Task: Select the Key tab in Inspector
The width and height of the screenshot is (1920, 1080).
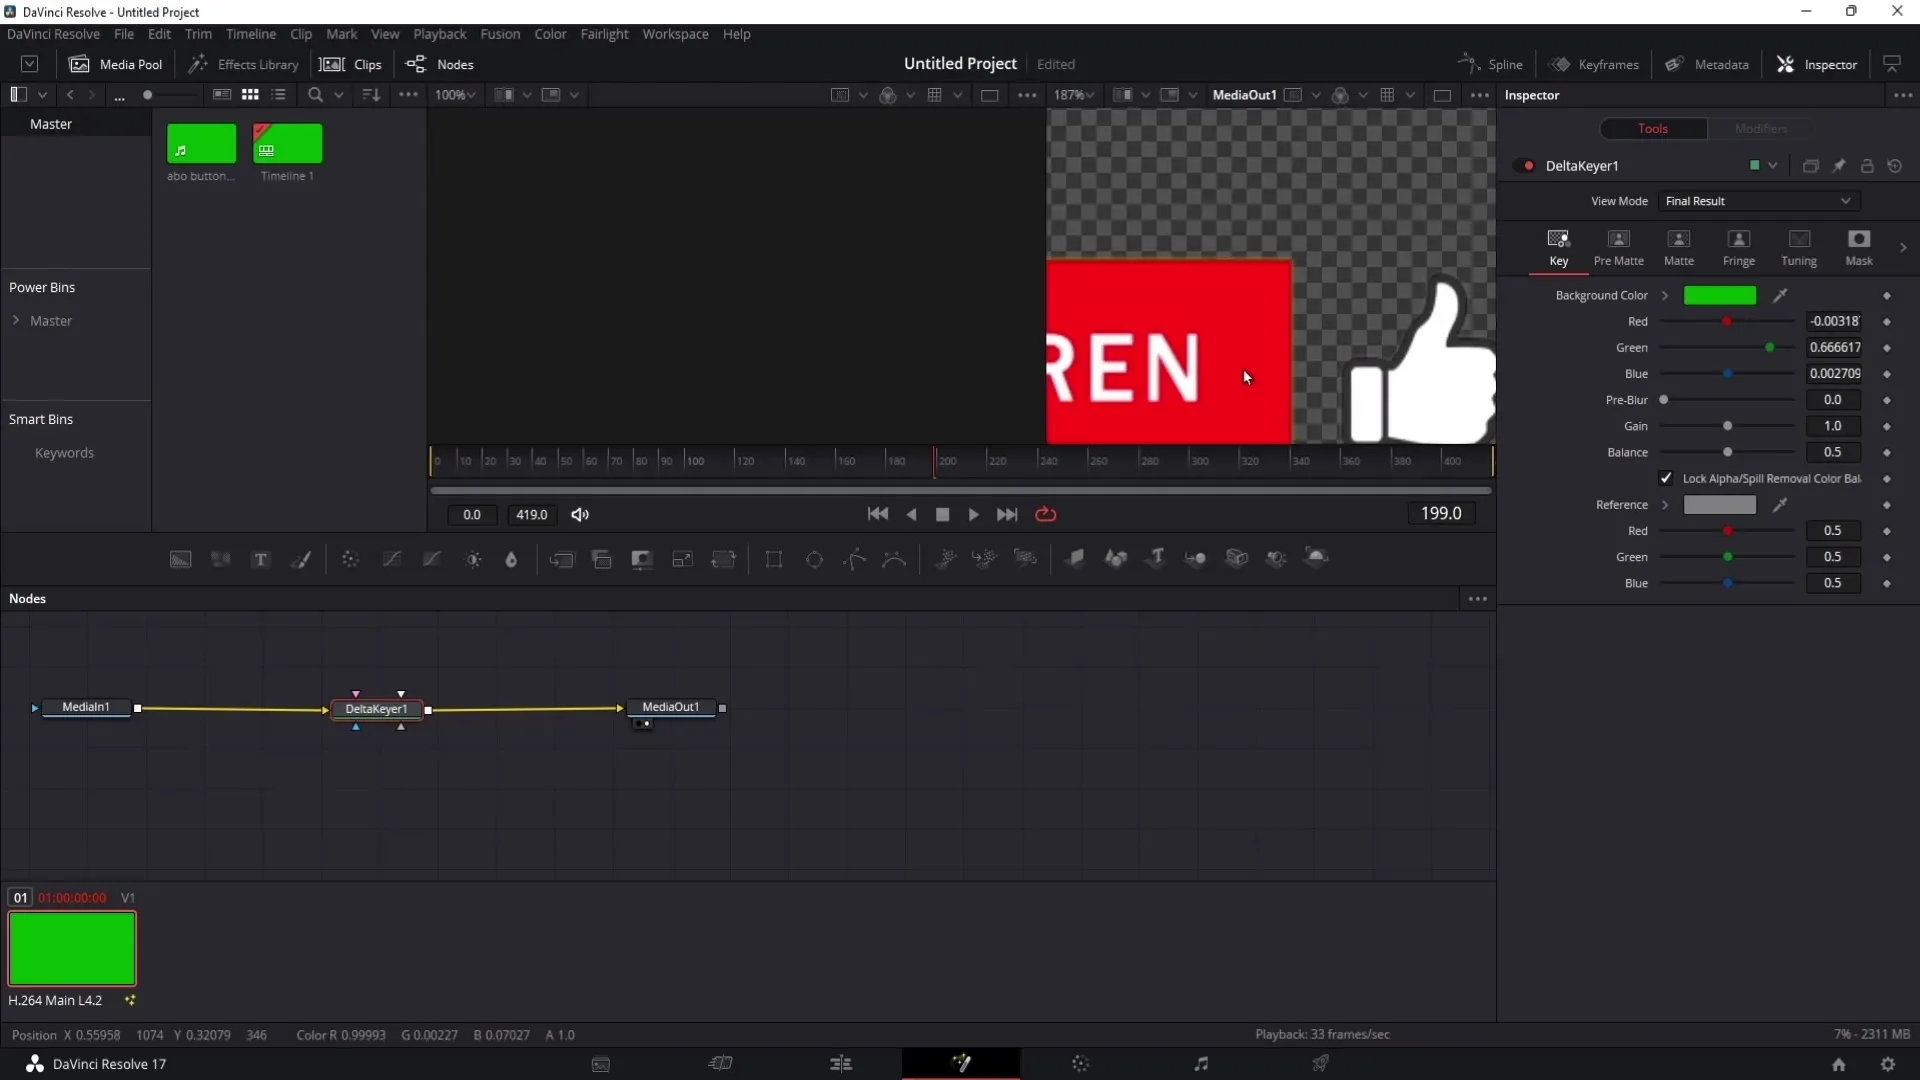Action: [1559, 245]
